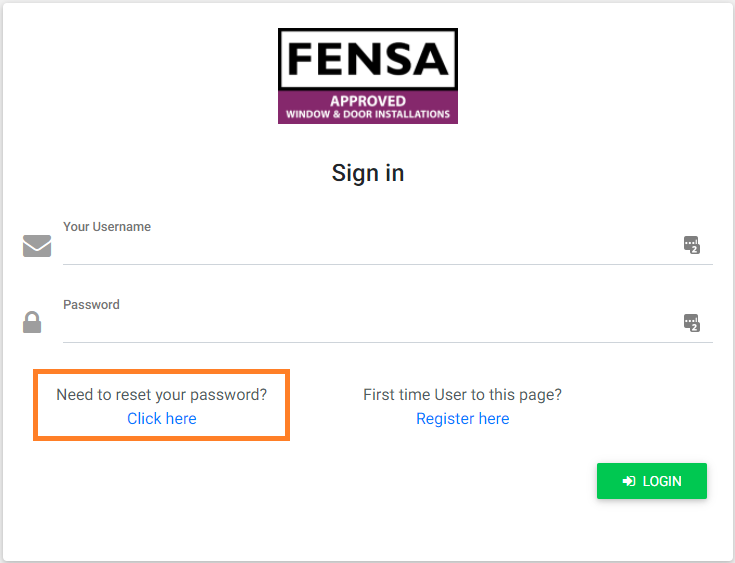Submit with the green LOGIN button
Screen dimensions: 735x563
652,481
